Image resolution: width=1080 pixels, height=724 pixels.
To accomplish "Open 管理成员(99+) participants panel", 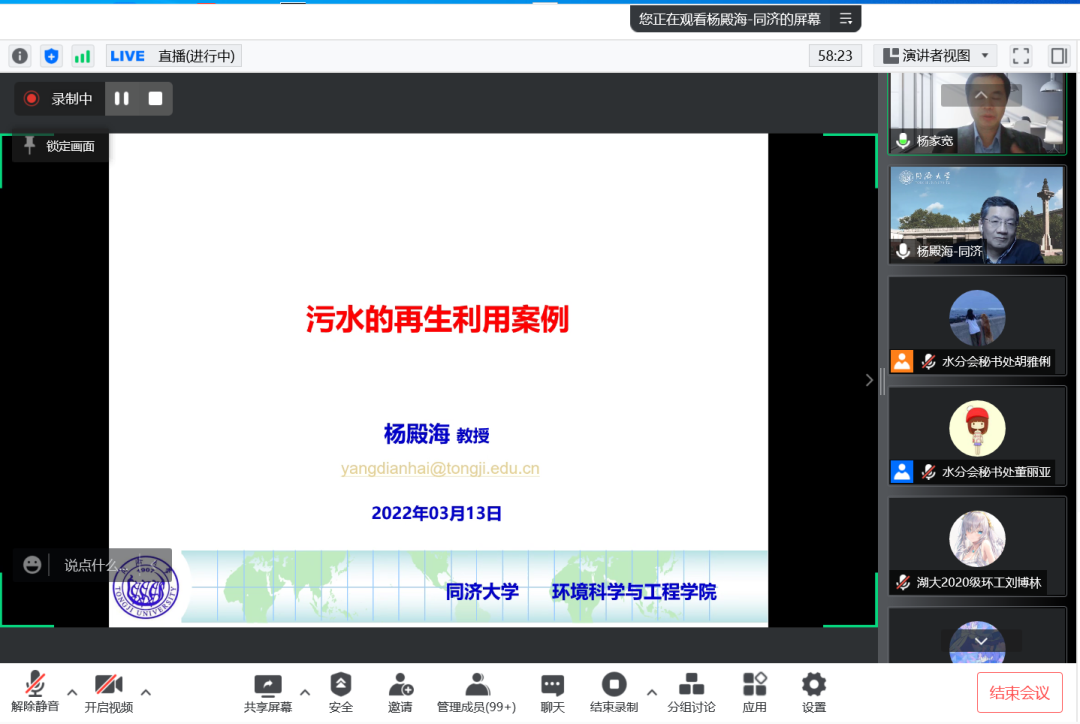I will point(476,692).
